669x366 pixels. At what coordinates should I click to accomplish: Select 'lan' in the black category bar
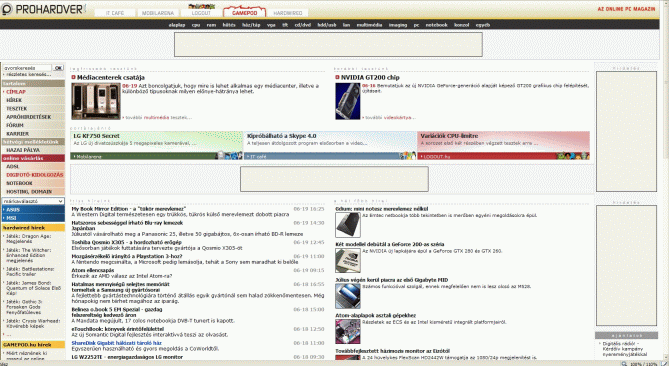(x=346, y=25)
